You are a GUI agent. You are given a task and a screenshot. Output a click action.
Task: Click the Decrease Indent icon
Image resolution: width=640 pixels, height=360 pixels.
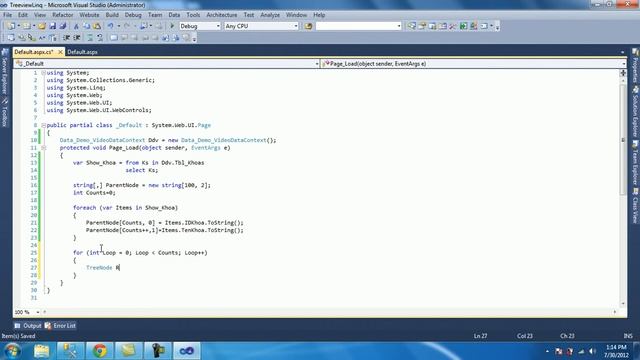tap(66, 38)
